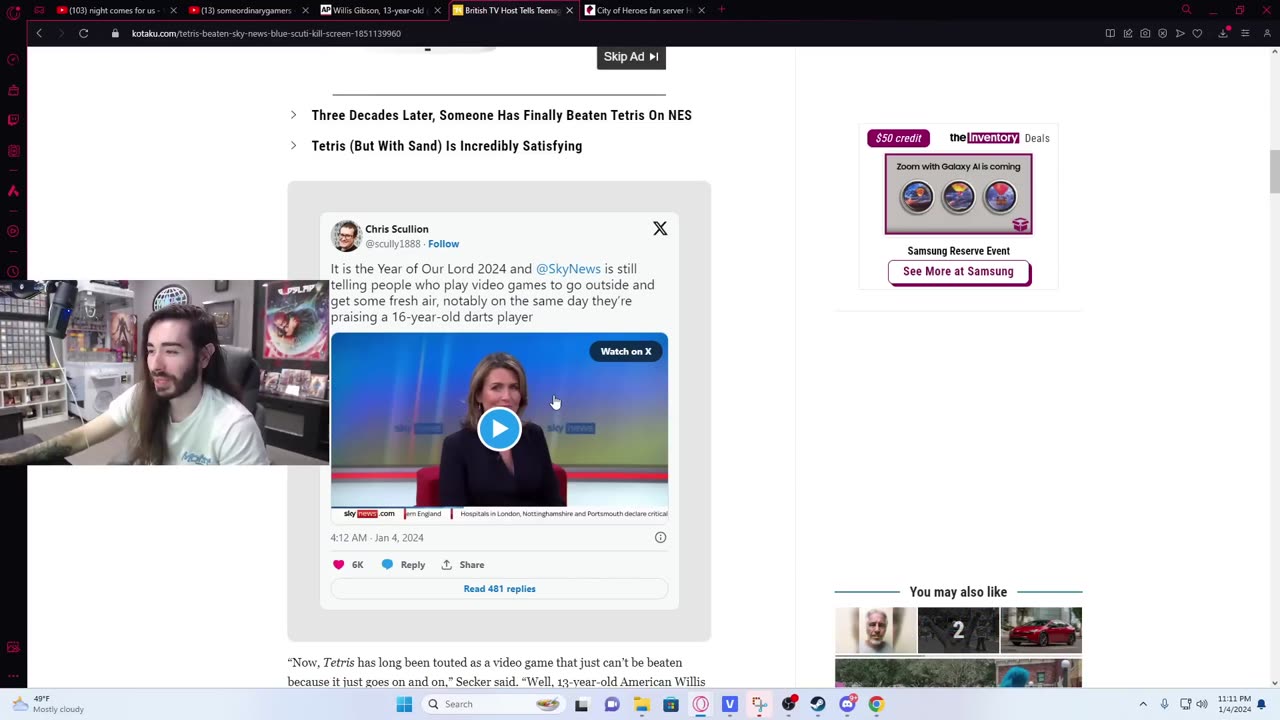Screen dimensions: 1280x720
Task: Open Discord from the taskbar
Action: [847, 704]
